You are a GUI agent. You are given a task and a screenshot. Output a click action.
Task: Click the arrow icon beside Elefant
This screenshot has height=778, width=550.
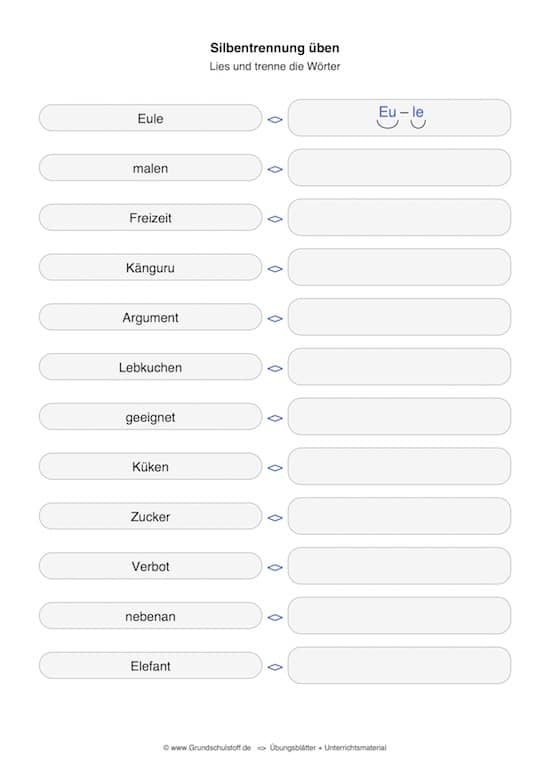275,667
